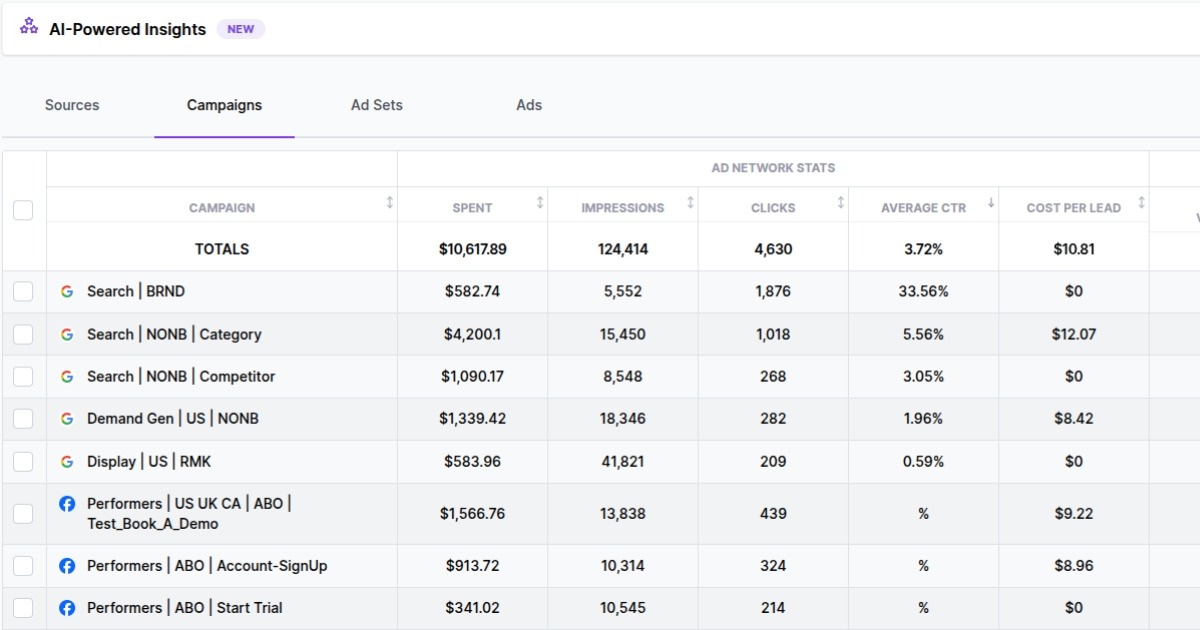The width and height of the screenshot is (1200, 630).
Task: Open the Search | NONB | Category campaign
Action: [x=174, y=335]
